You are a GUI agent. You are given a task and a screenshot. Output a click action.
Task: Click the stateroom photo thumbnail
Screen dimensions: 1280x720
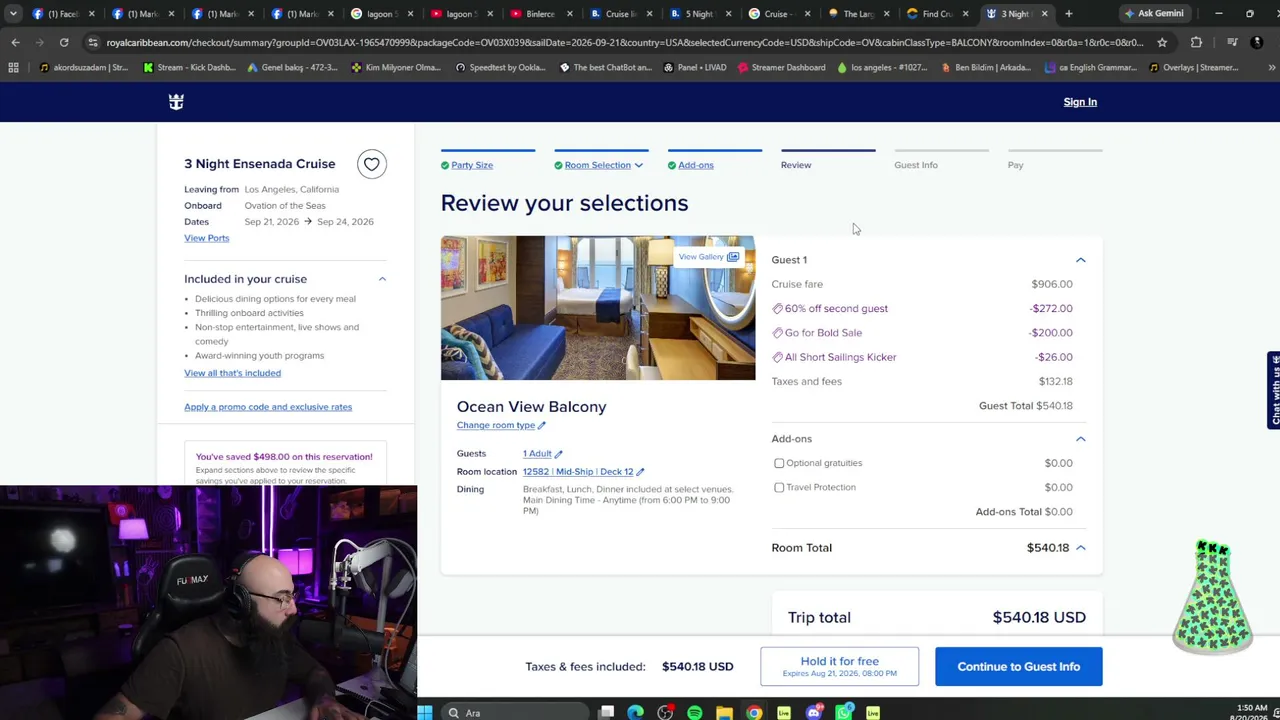click(x=598, y=308)
